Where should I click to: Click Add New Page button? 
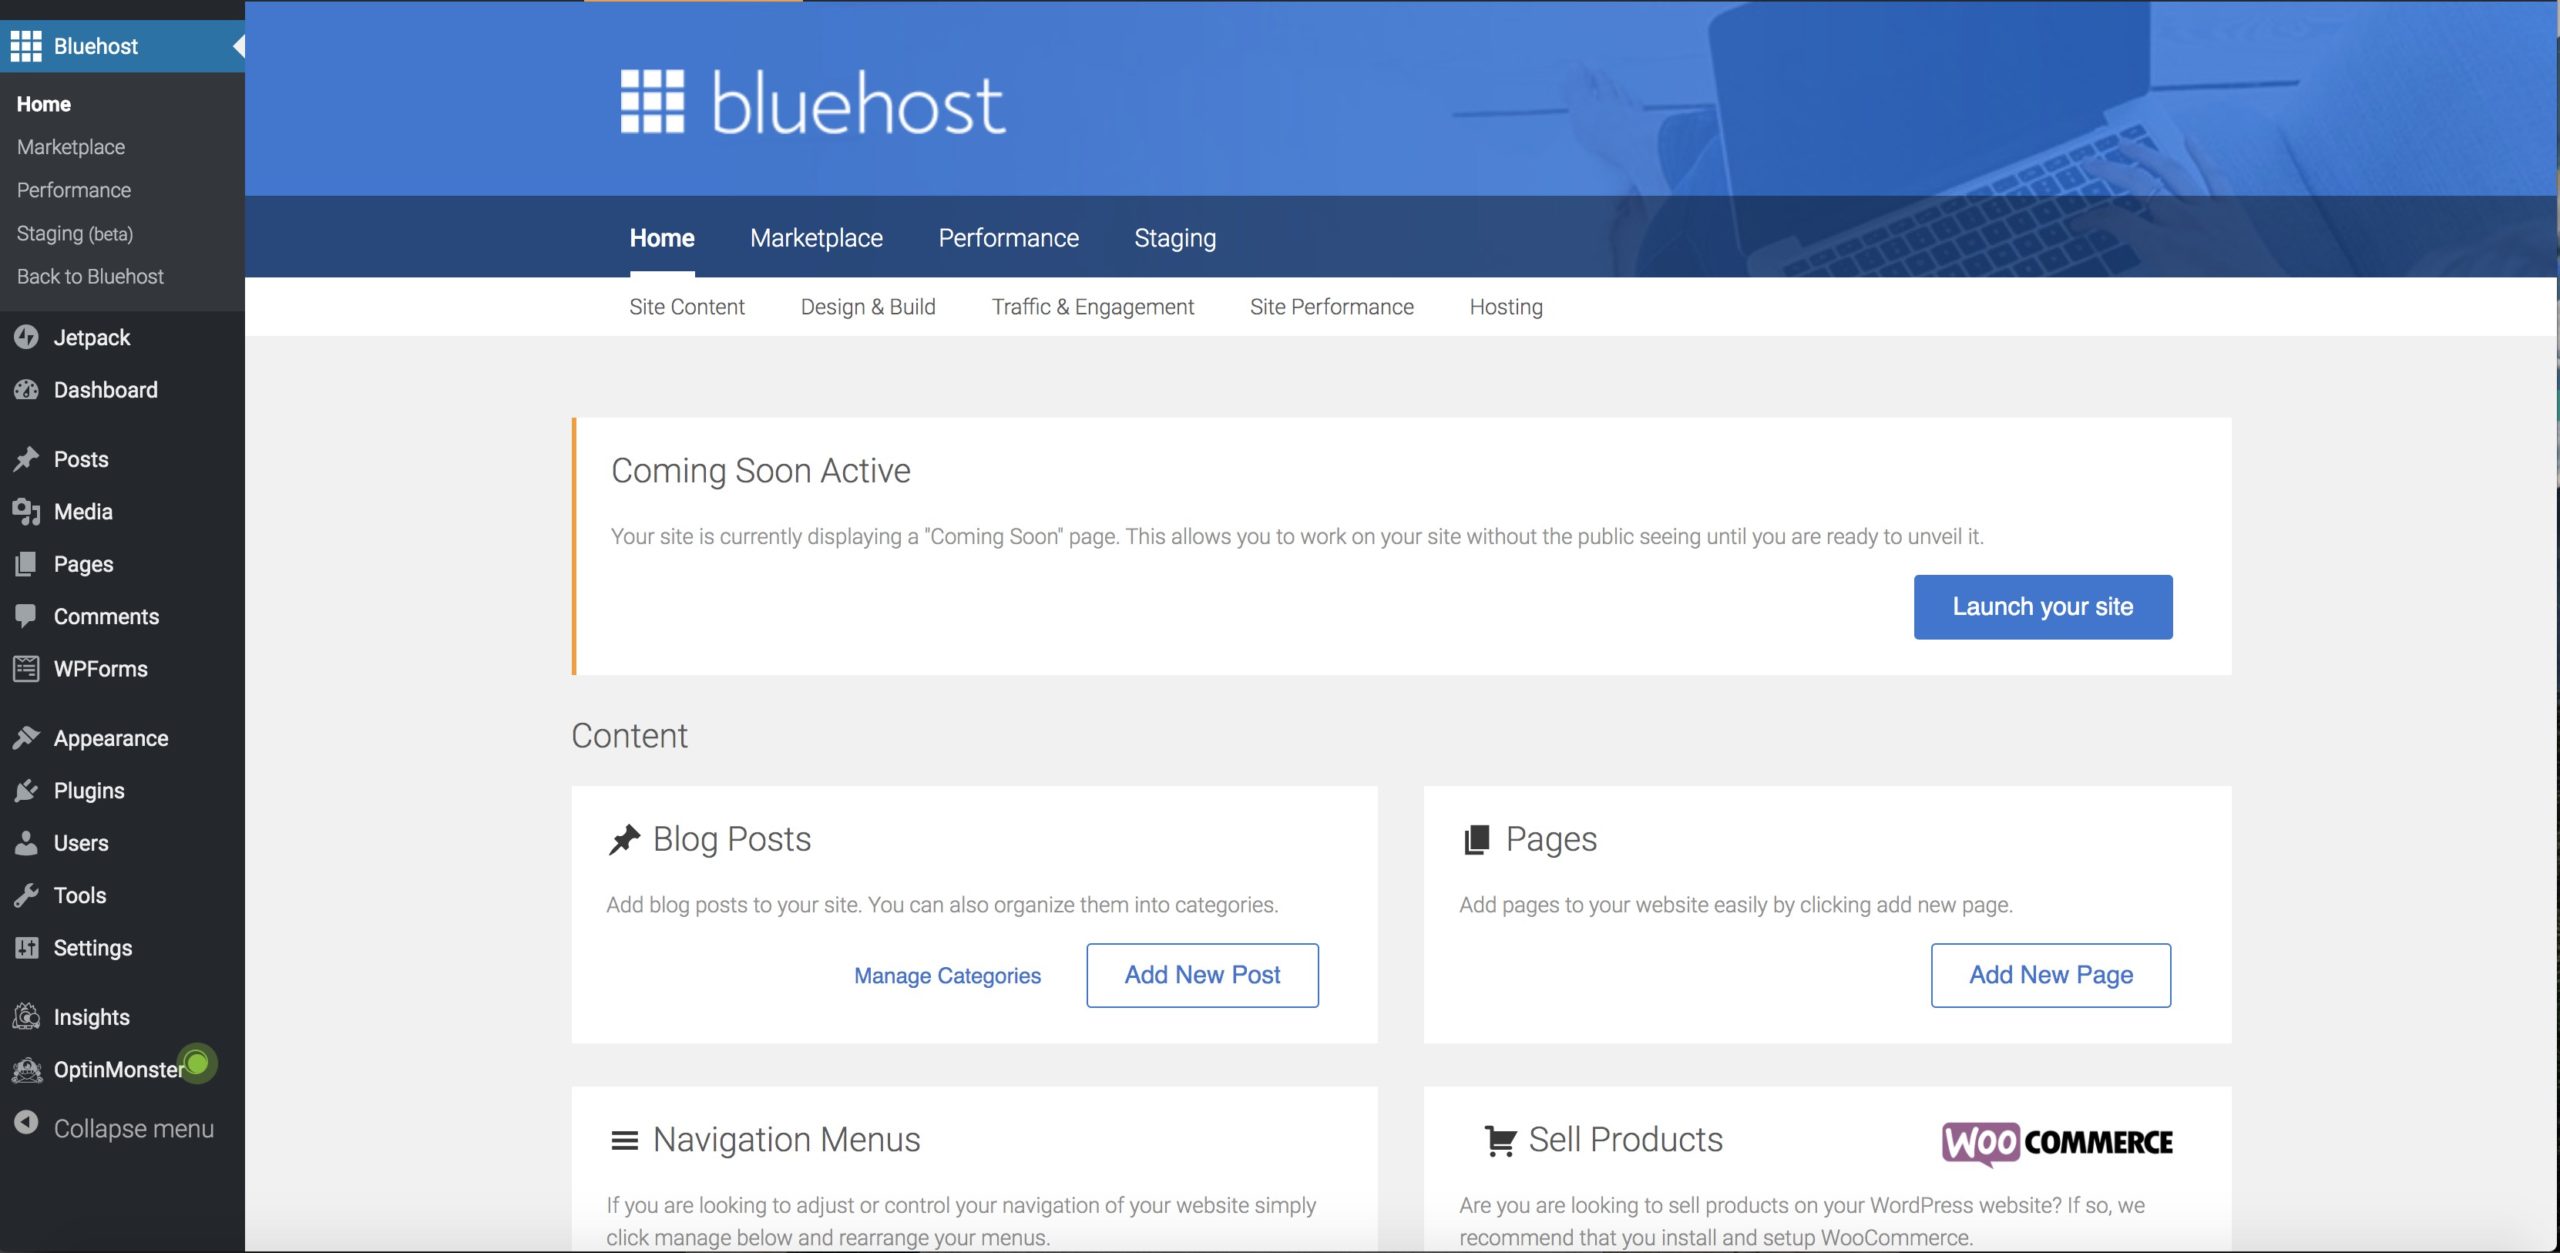tap(2050, 975)
